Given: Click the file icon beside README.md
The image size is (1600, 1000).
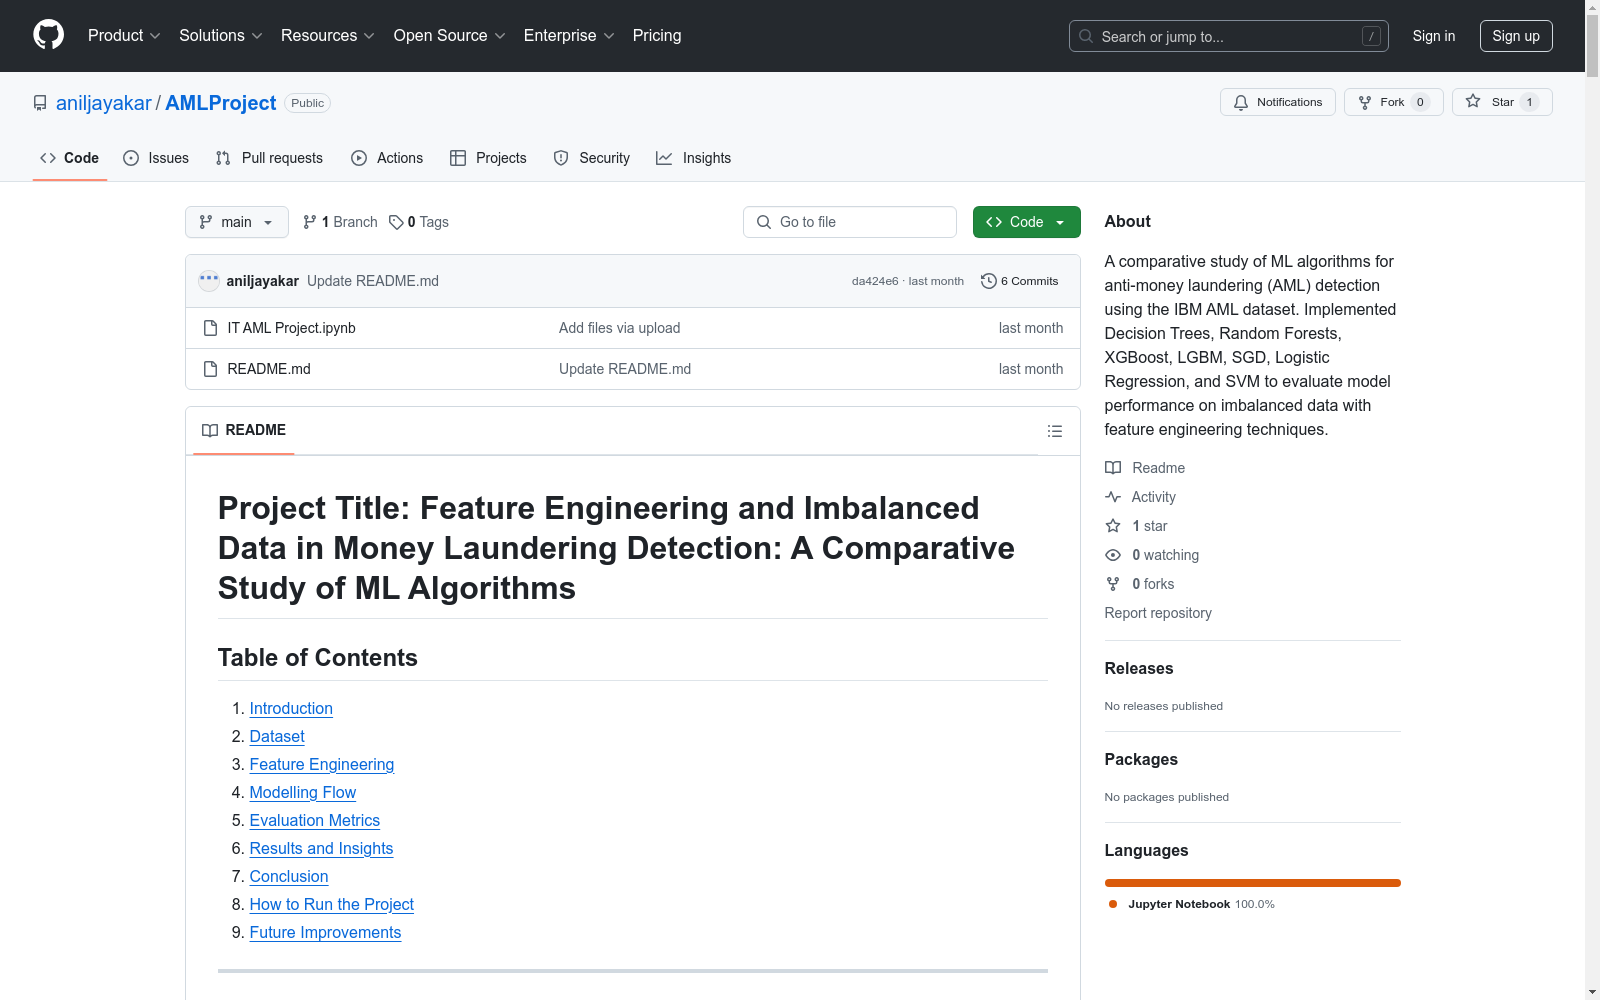Looking at the screenshot, I should tap(210, 369).
